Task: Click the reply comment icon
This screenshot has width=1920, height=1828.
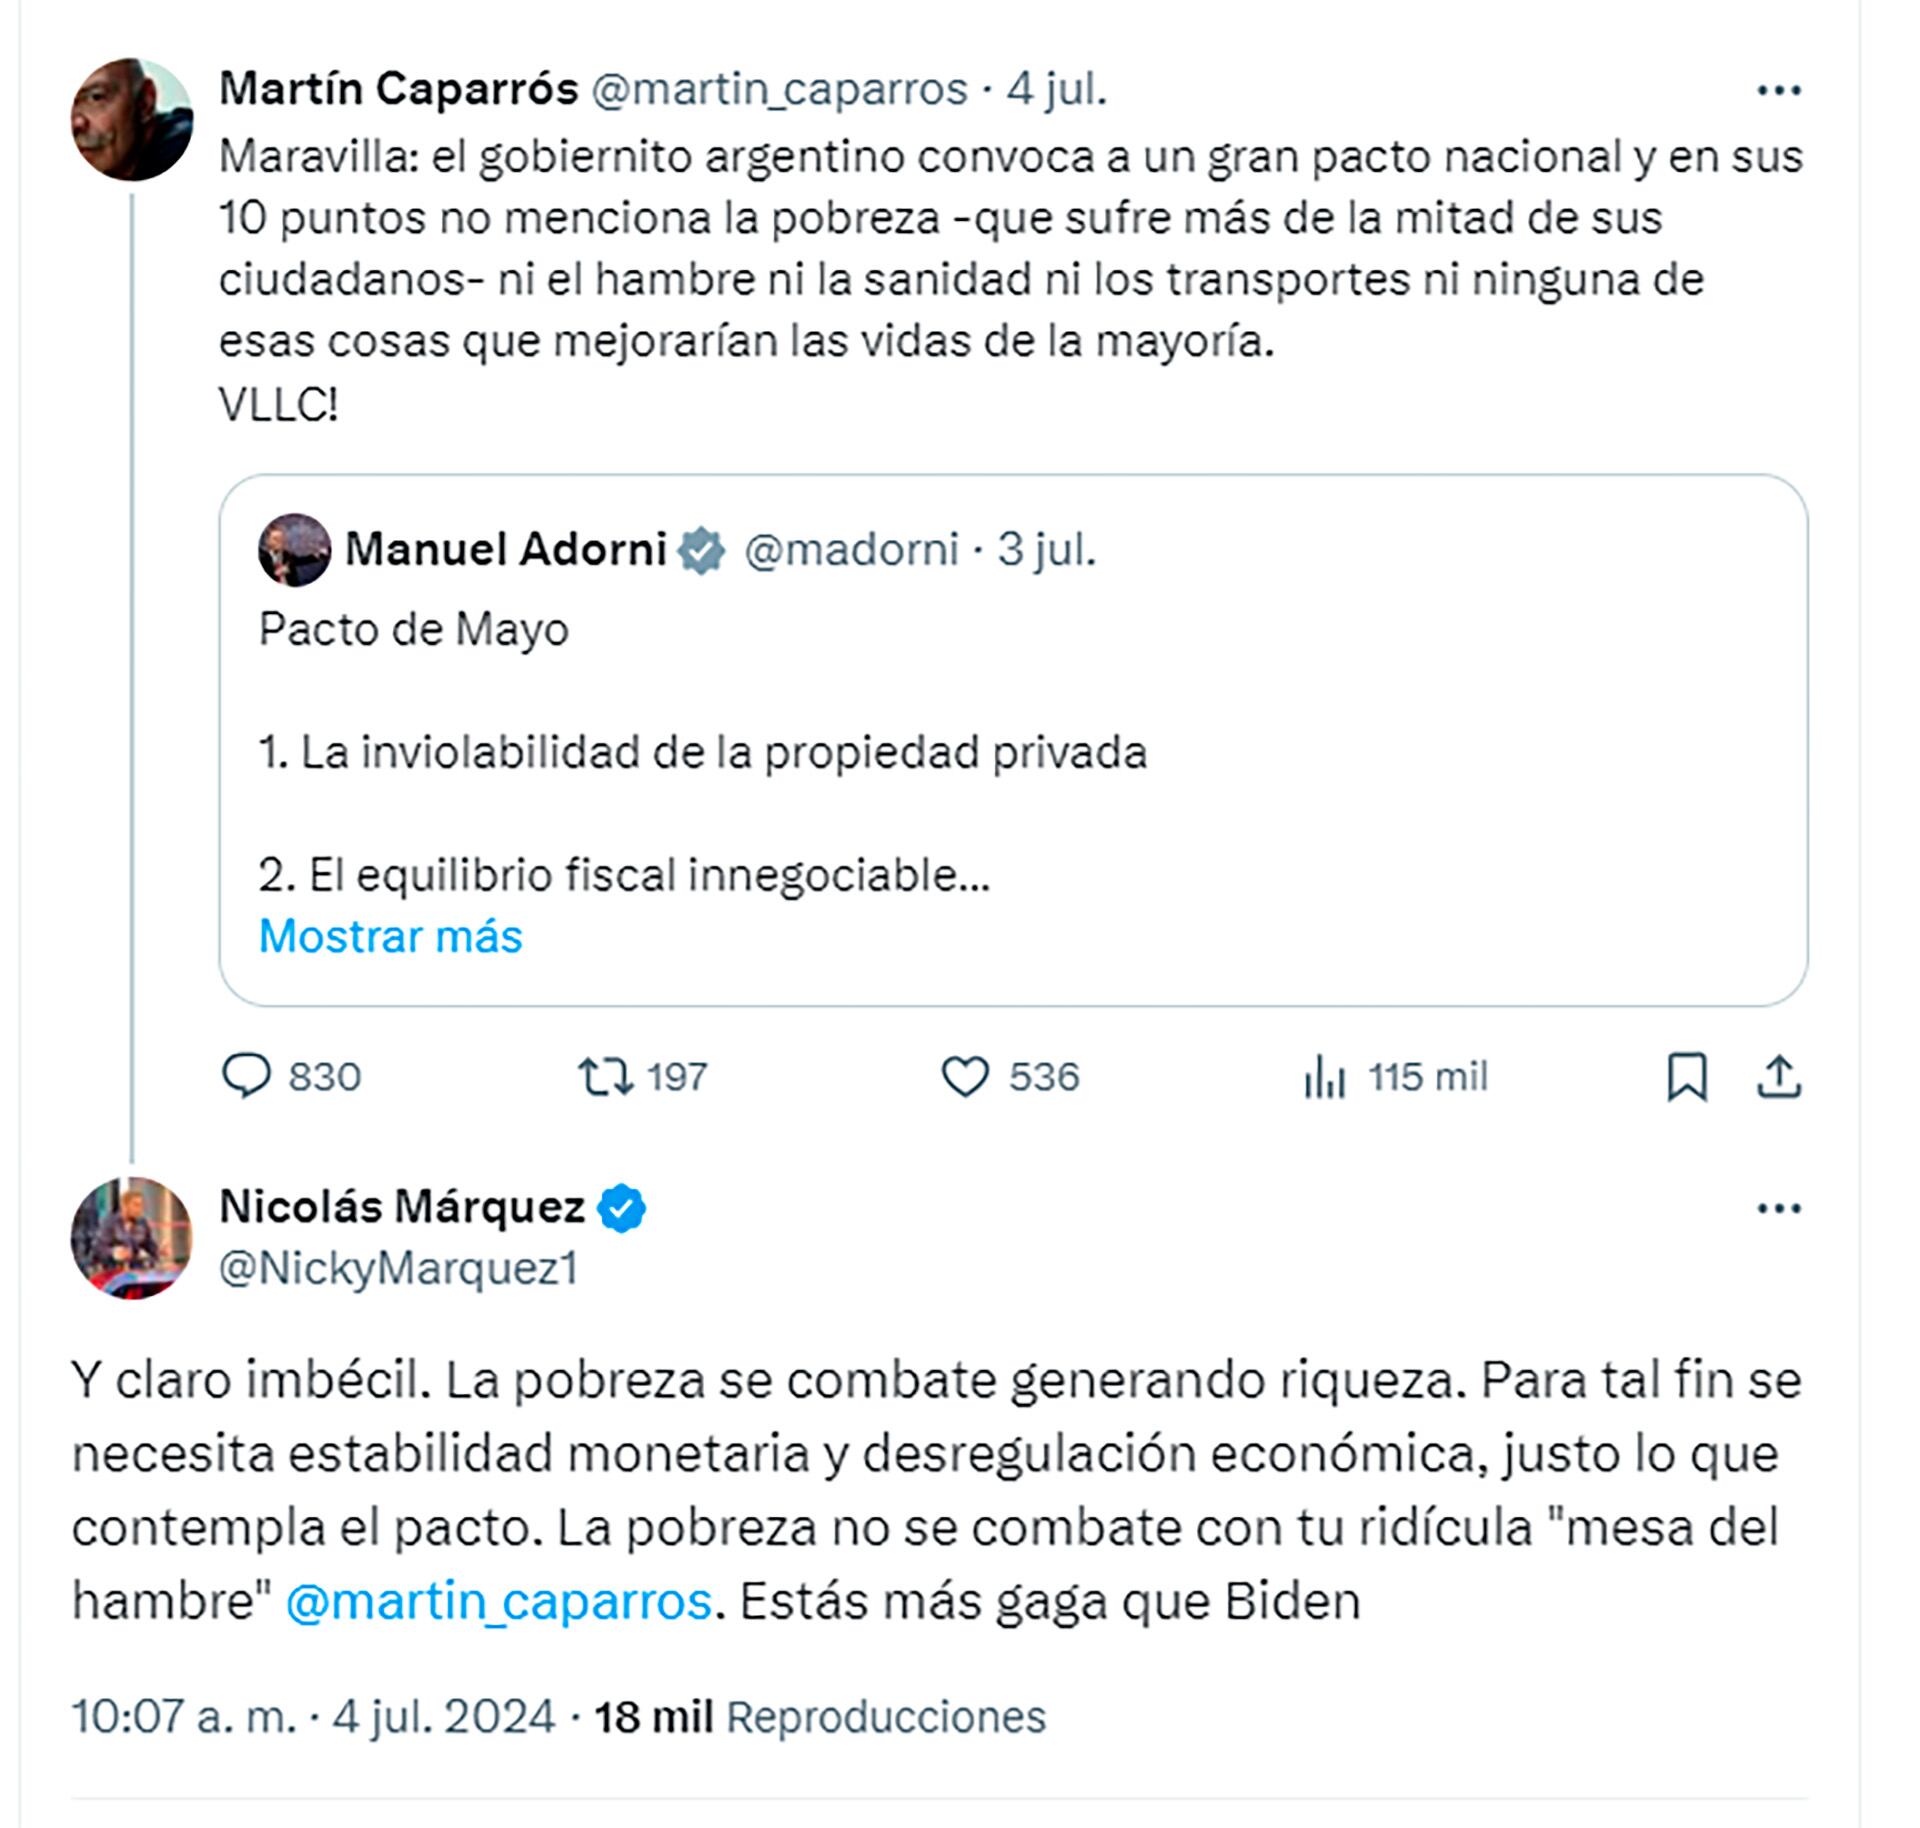Action: click(246, 1077)
